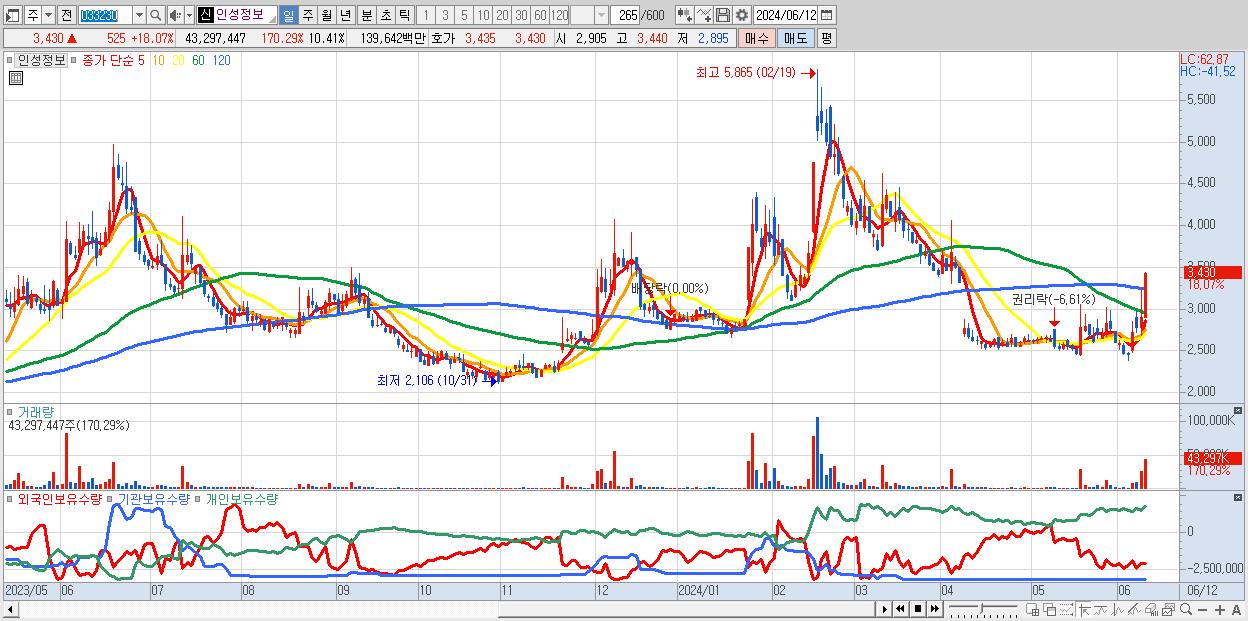1248x621 pixels.
Task: Click the grid icon under 인성정보 label
Action: point(16,78)
